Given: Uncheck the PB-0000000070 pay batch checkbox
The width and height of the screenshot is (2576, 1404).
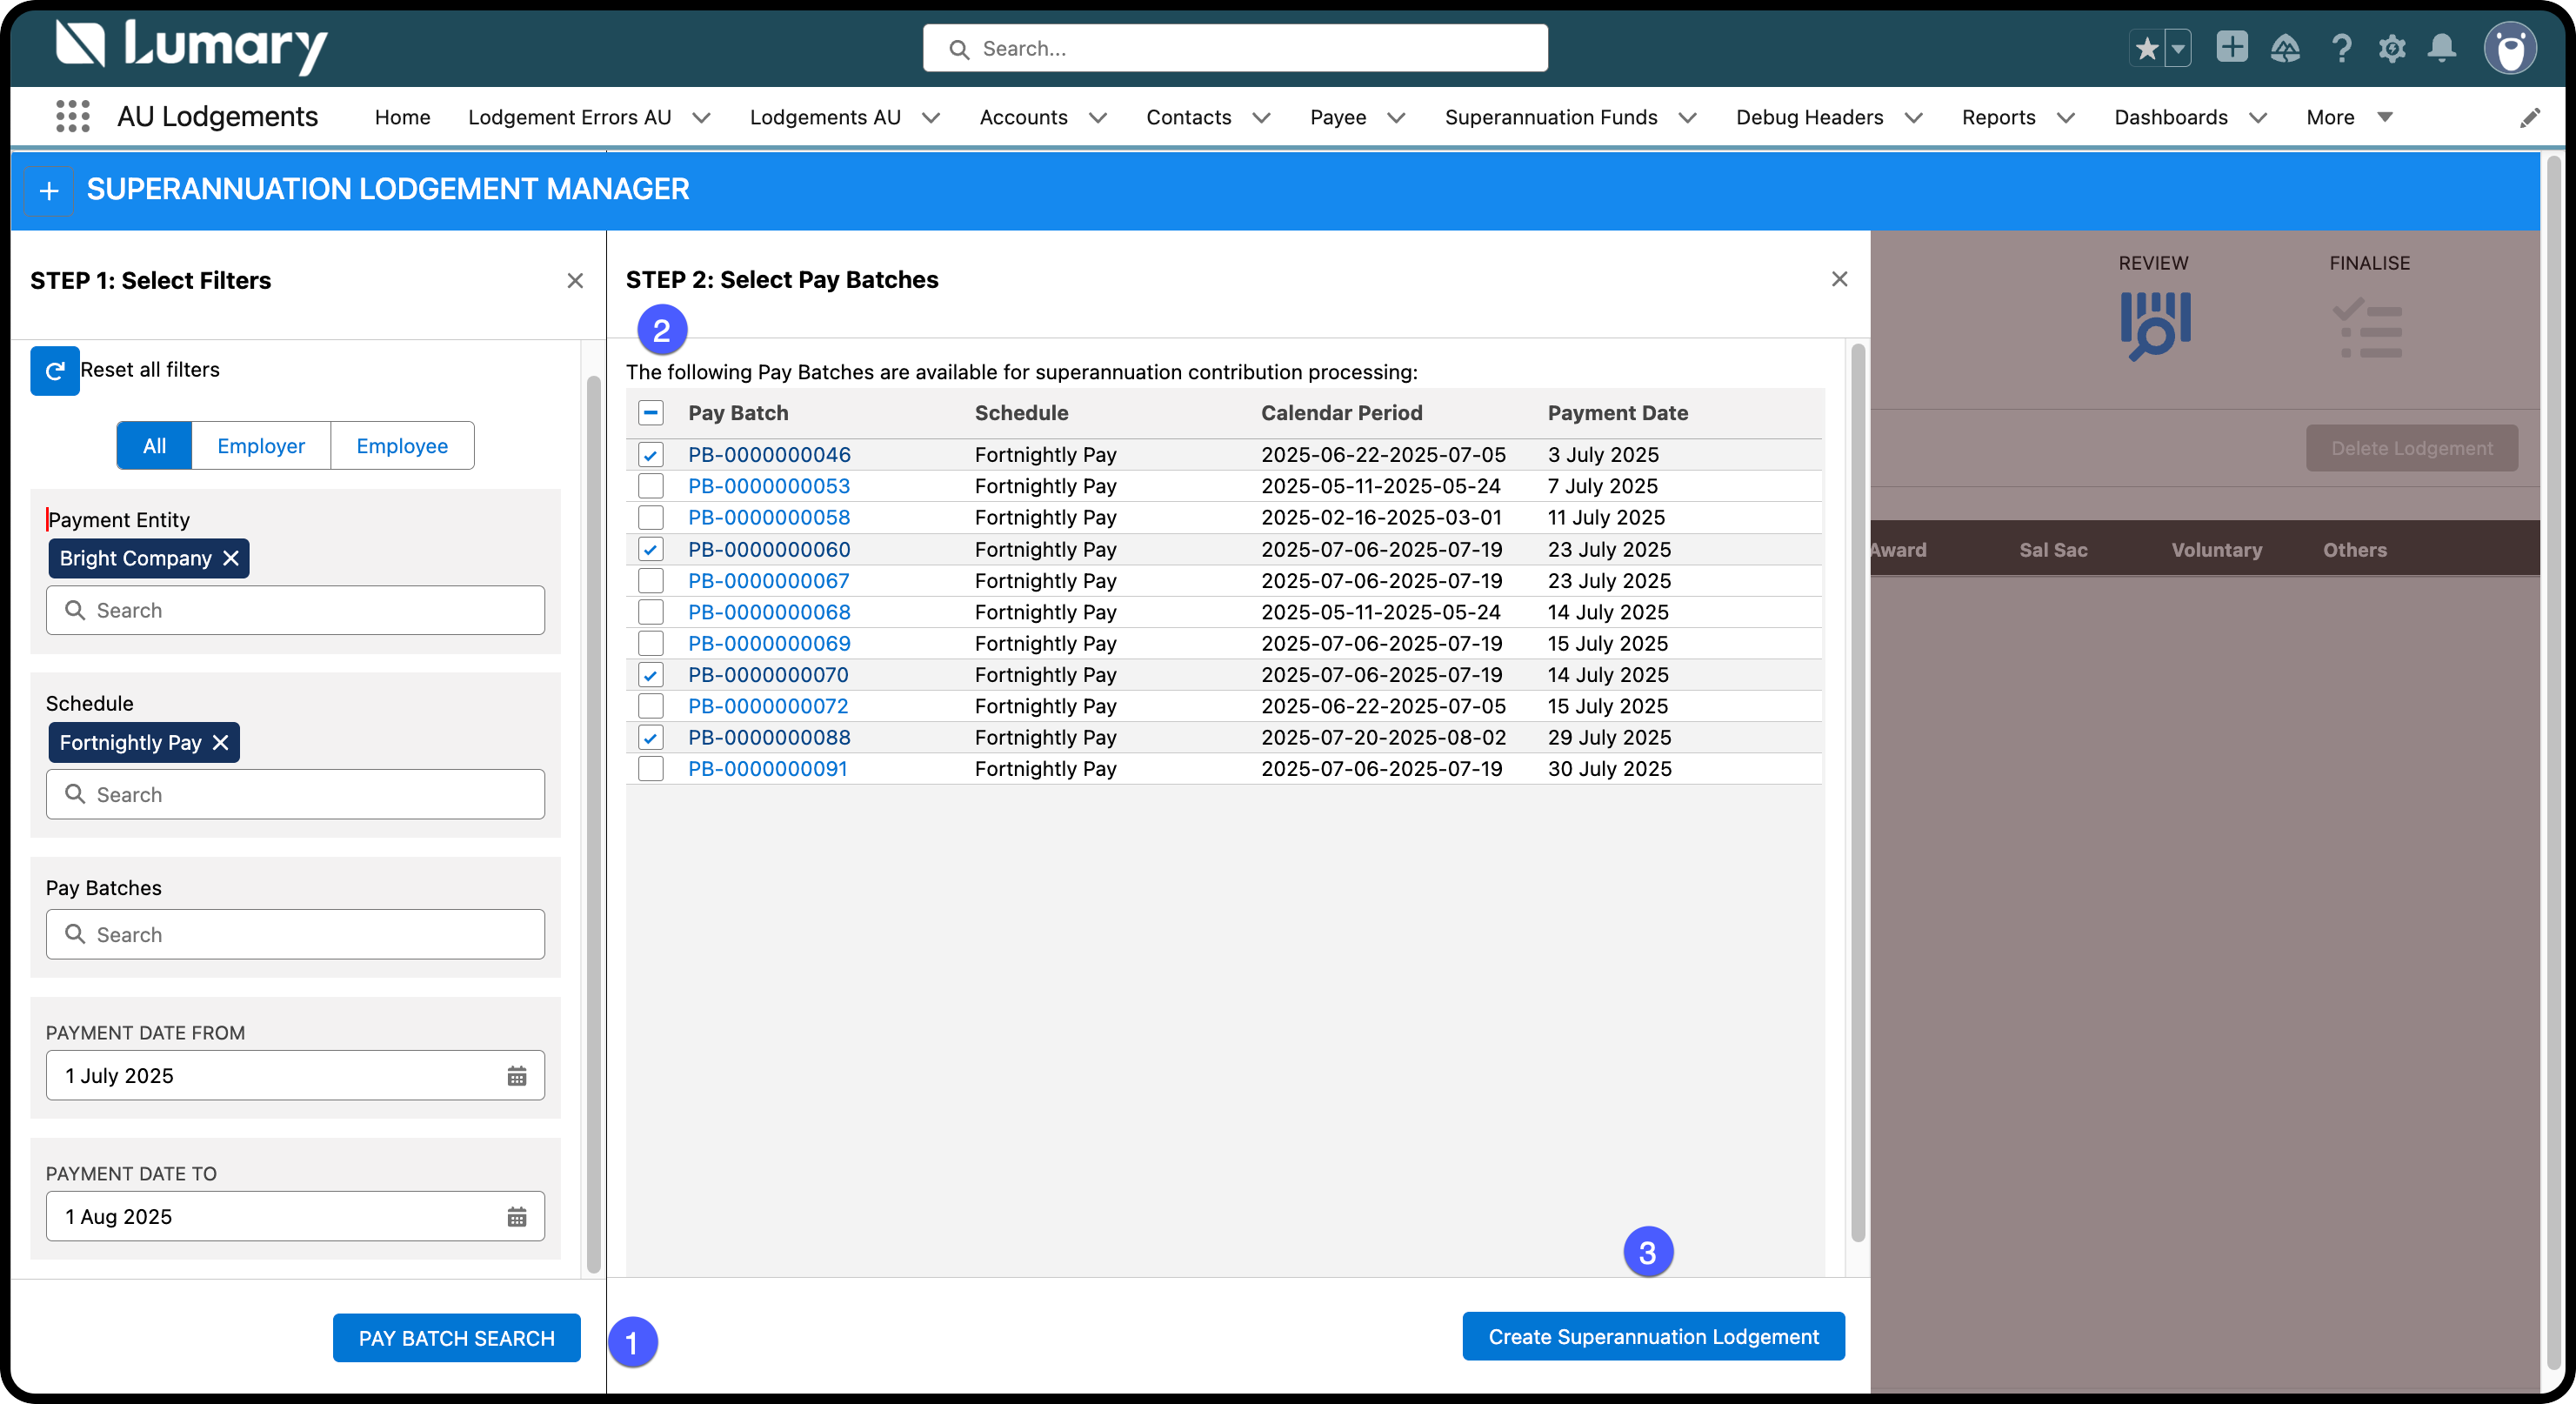Looking at the screenshot, I should tap(651, 675).
